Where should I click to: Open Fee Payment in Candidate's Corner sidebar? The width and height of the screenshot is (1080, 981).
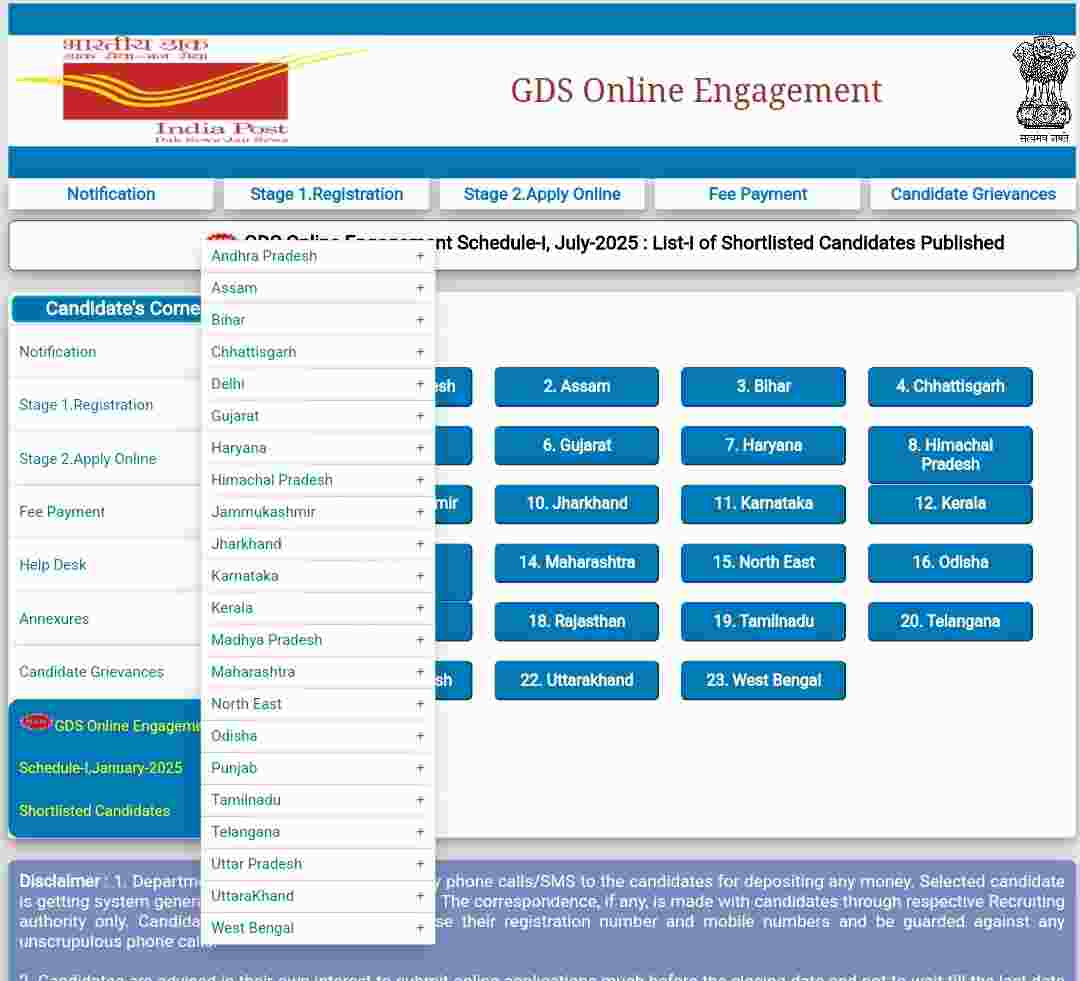105,512
